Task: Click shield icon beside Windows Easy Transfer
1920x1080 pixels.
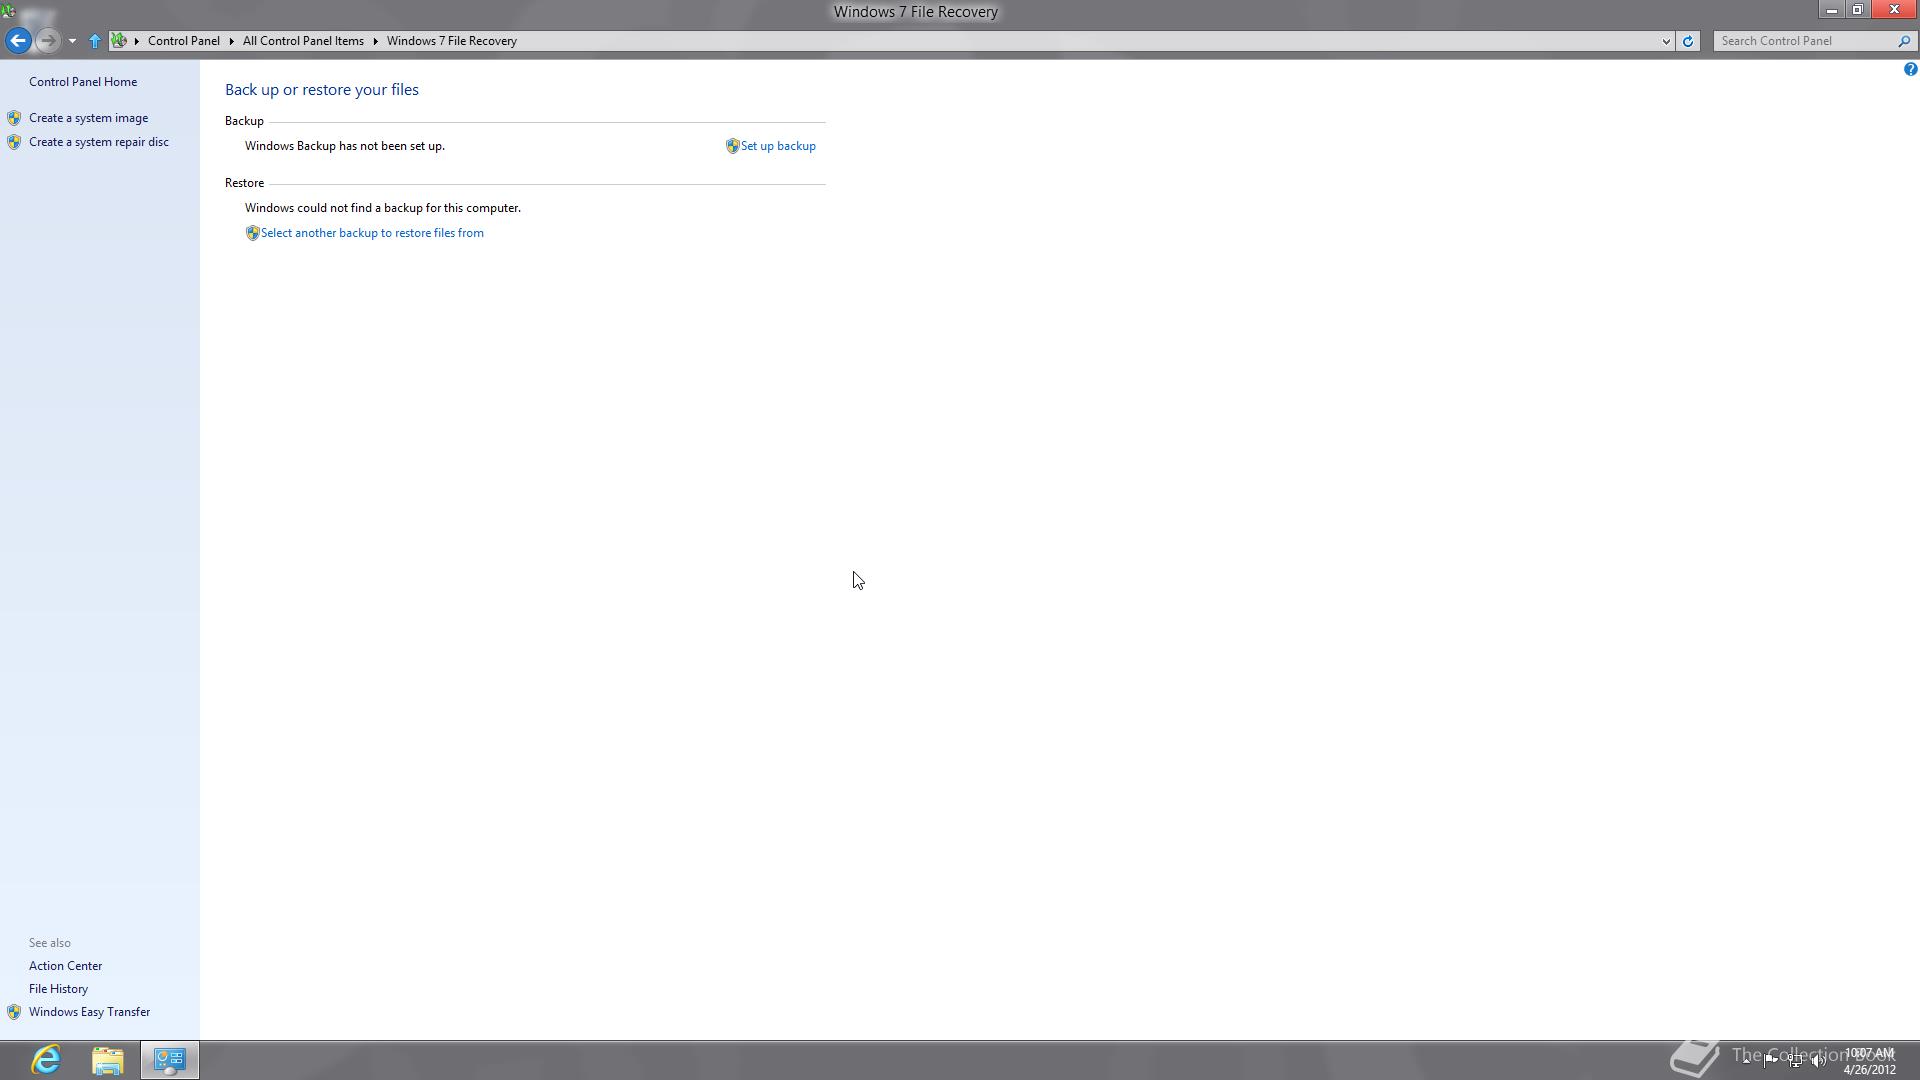Action: [x=14, y=1012]
